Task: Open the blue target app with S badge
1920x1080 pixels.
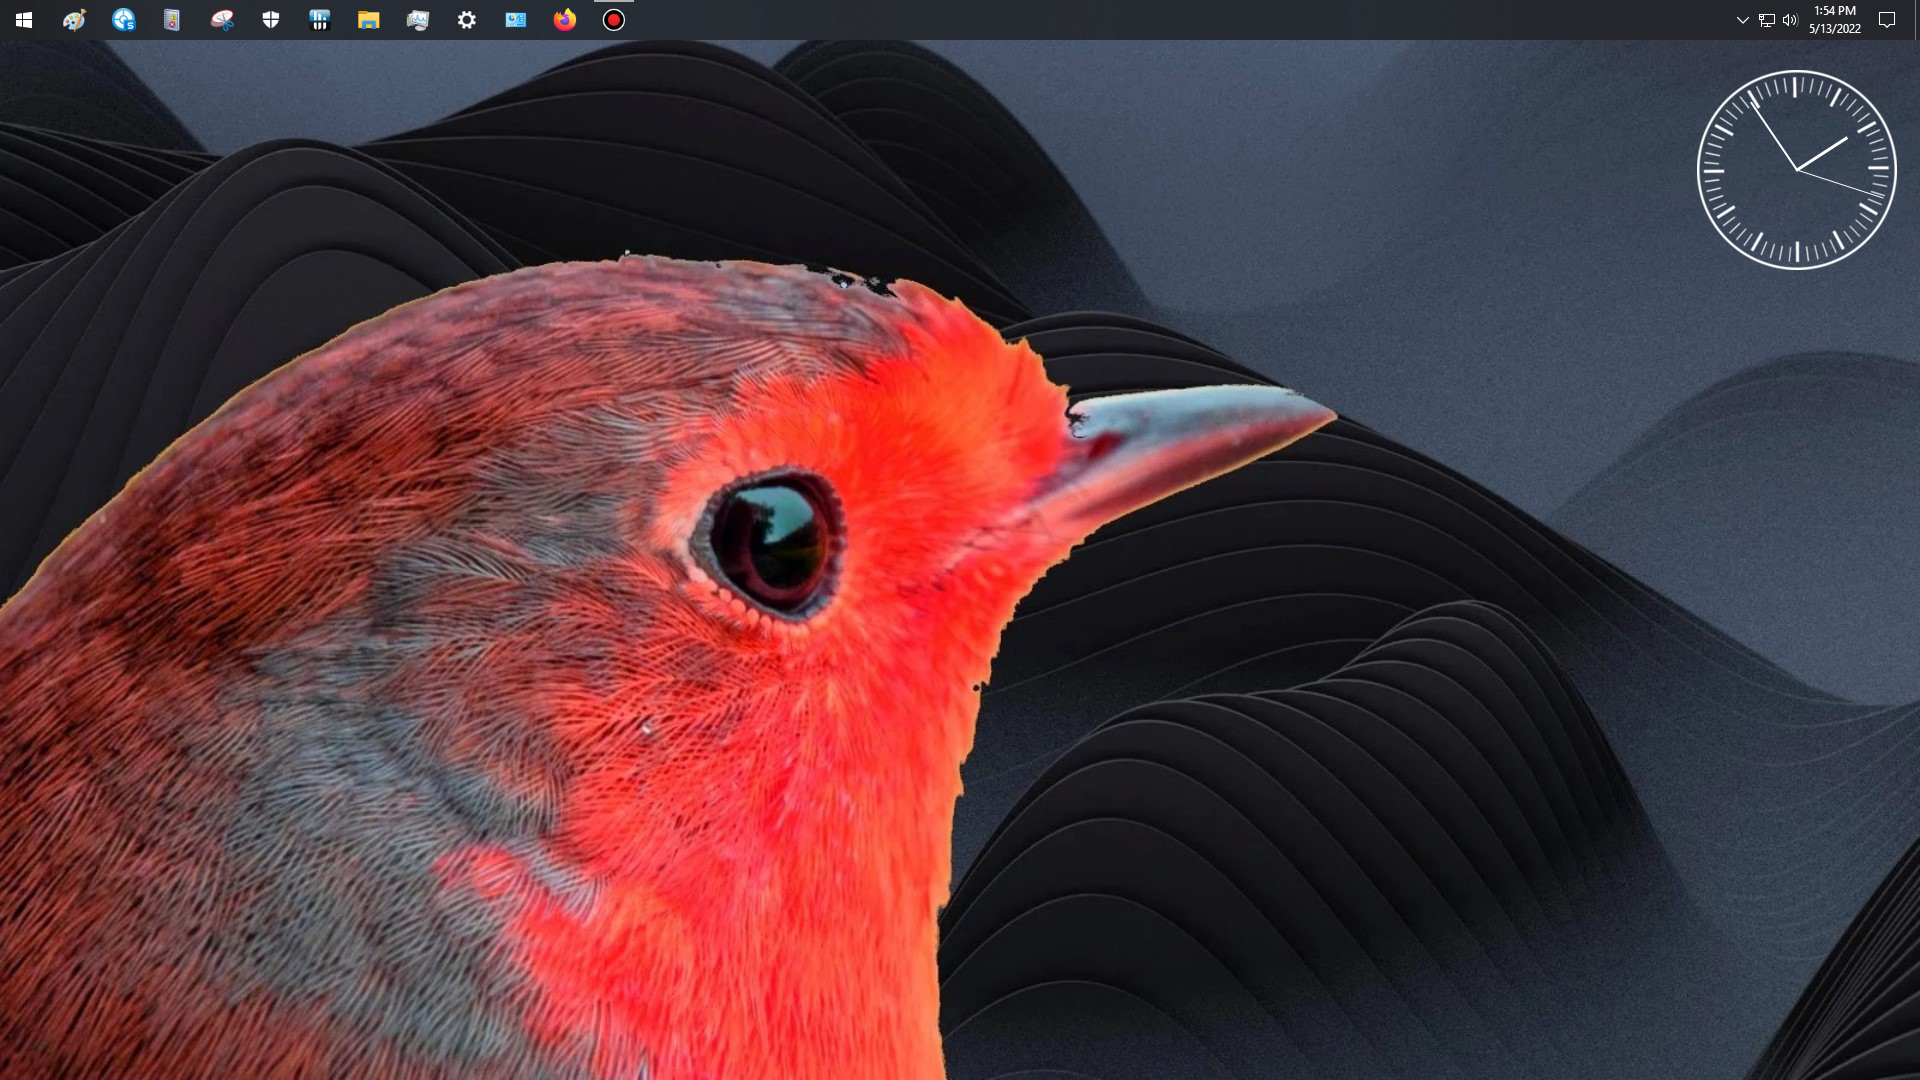Action: [123, 20]
